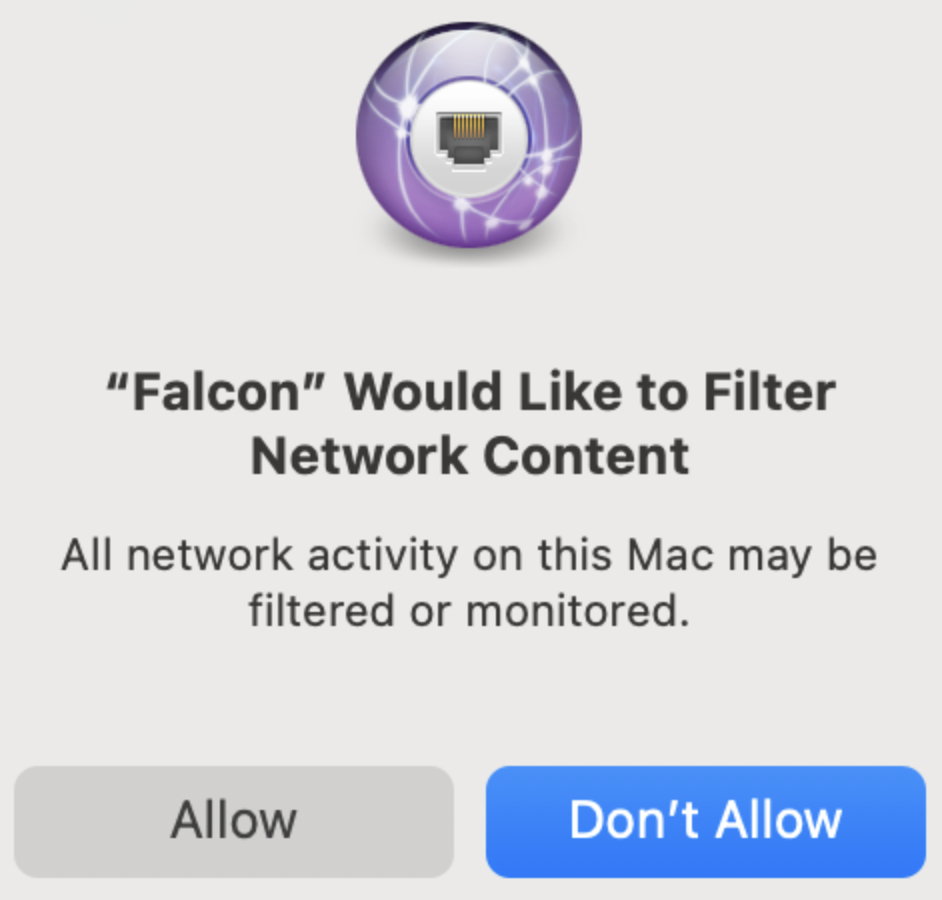Screen dimensions: 942x900
Task: Click the "Would Like to Filter" heading text
Action: (590, 392)
